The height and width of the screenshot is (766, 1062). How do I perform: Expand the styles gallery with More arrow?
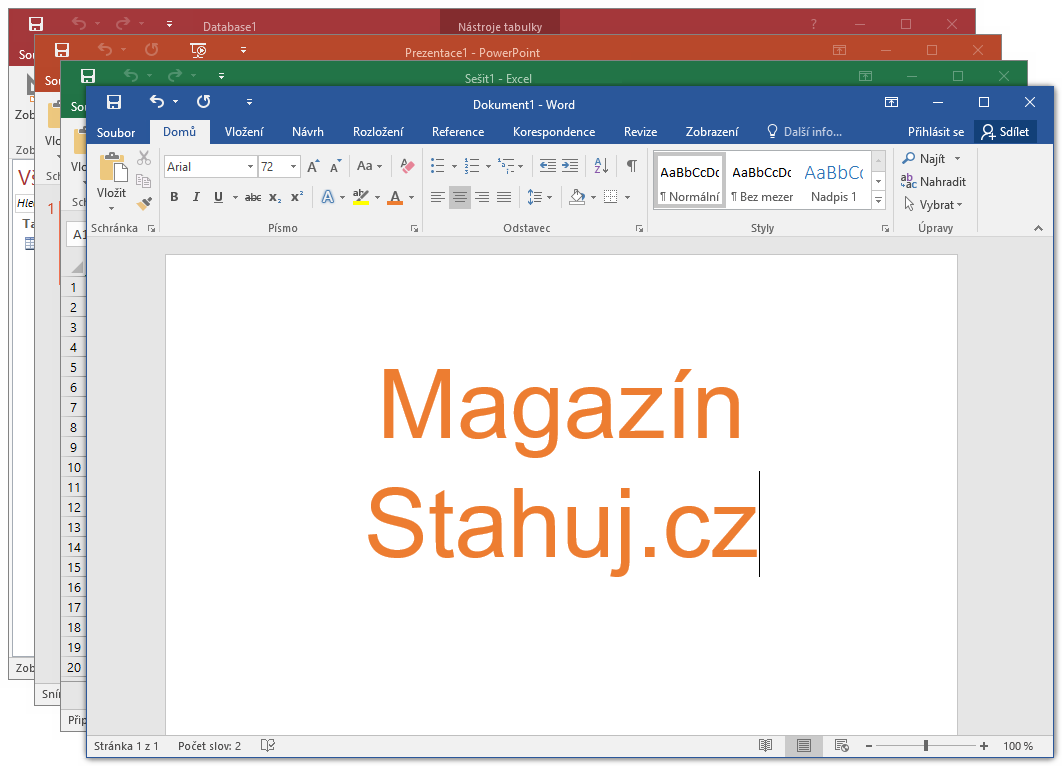878,200
